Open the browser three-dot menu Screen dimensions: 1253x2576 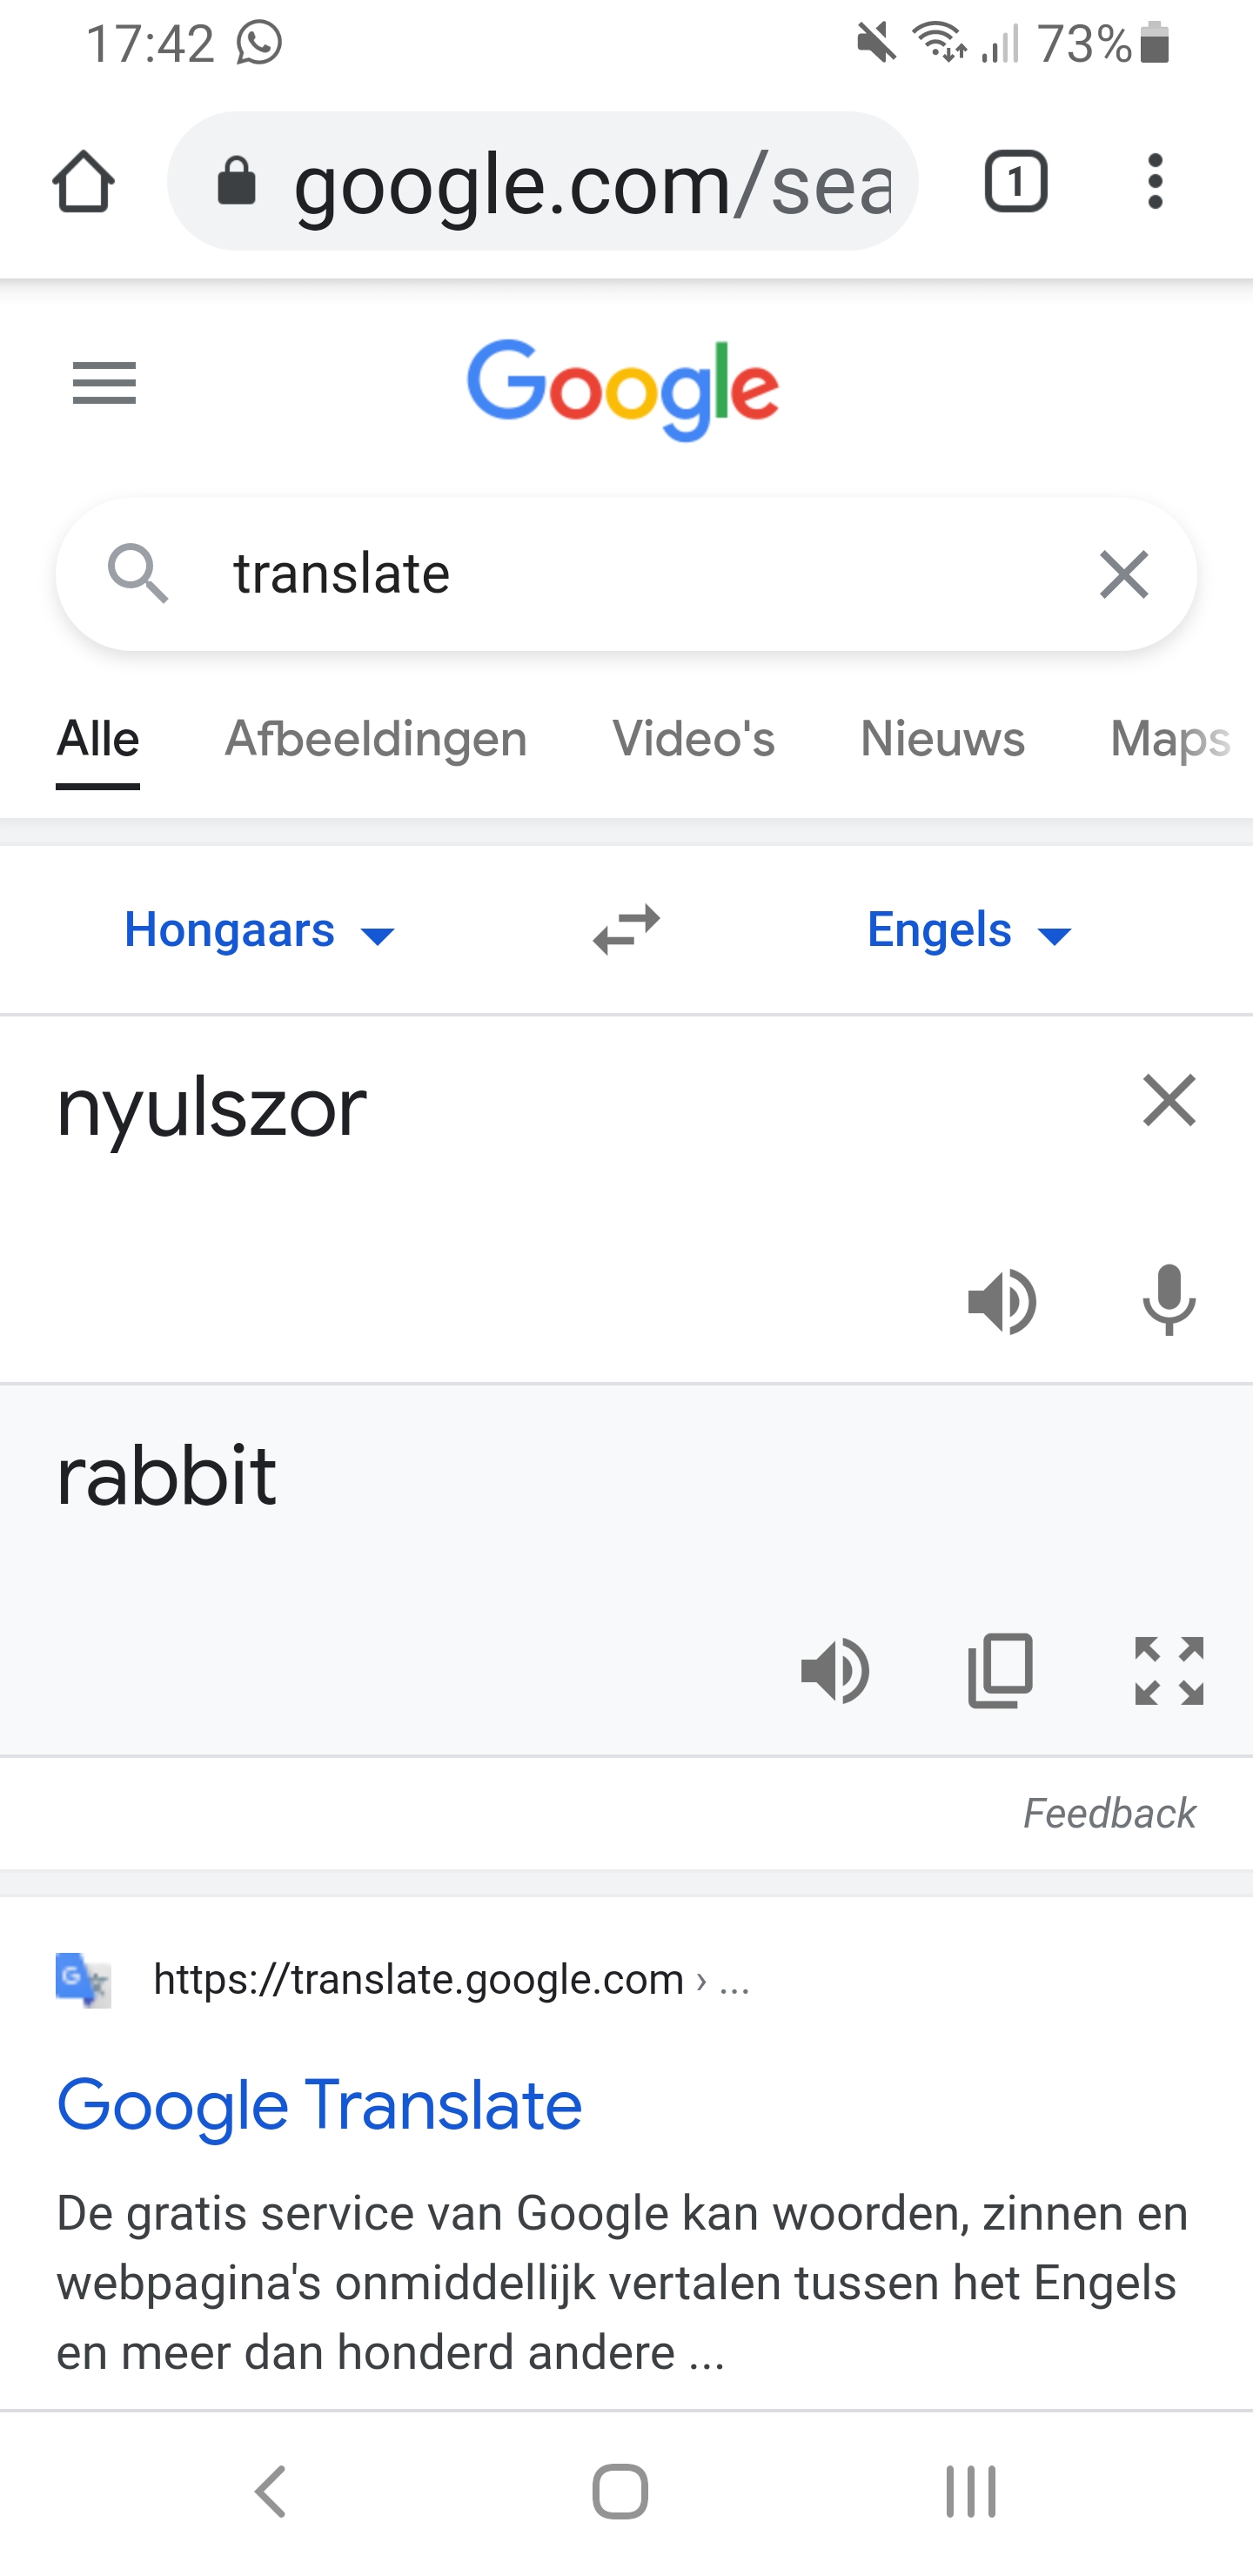[1155, 182]
